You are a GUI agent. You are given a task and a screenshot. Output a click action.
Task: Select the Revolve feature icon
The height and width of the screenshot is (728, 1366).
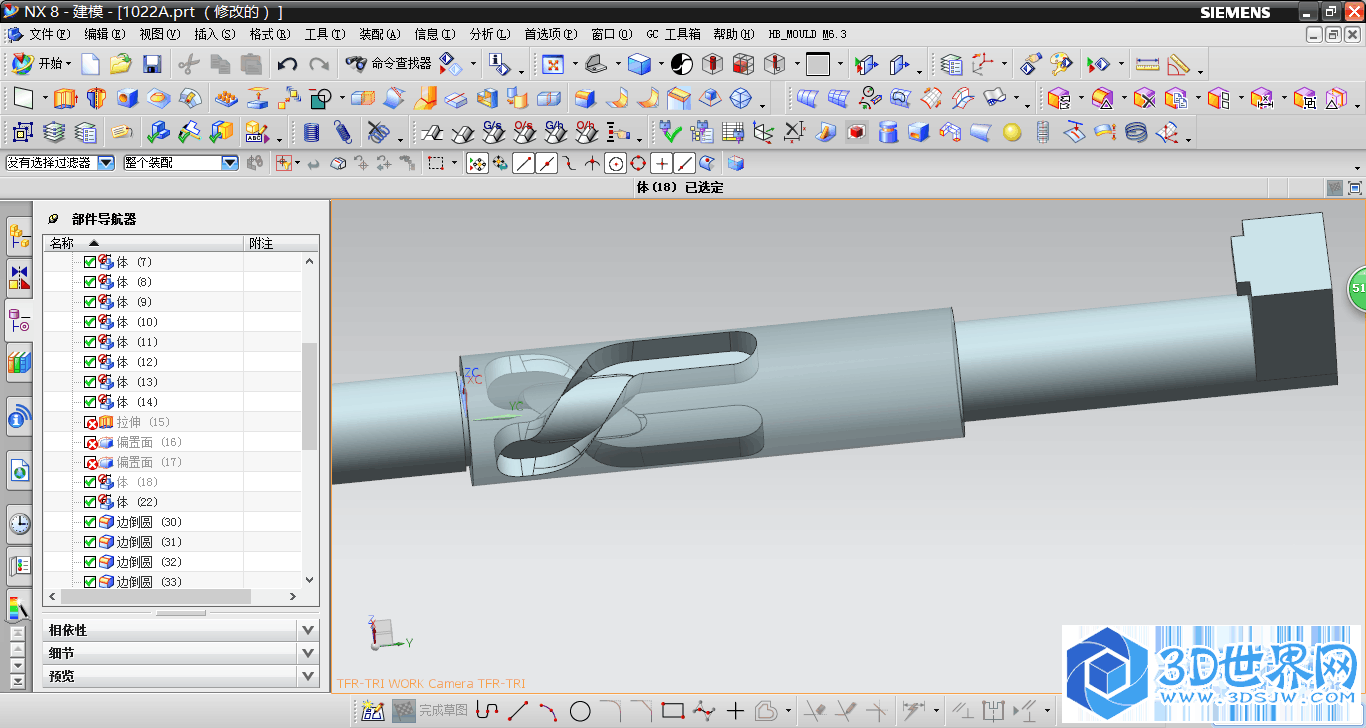(96, 99)
